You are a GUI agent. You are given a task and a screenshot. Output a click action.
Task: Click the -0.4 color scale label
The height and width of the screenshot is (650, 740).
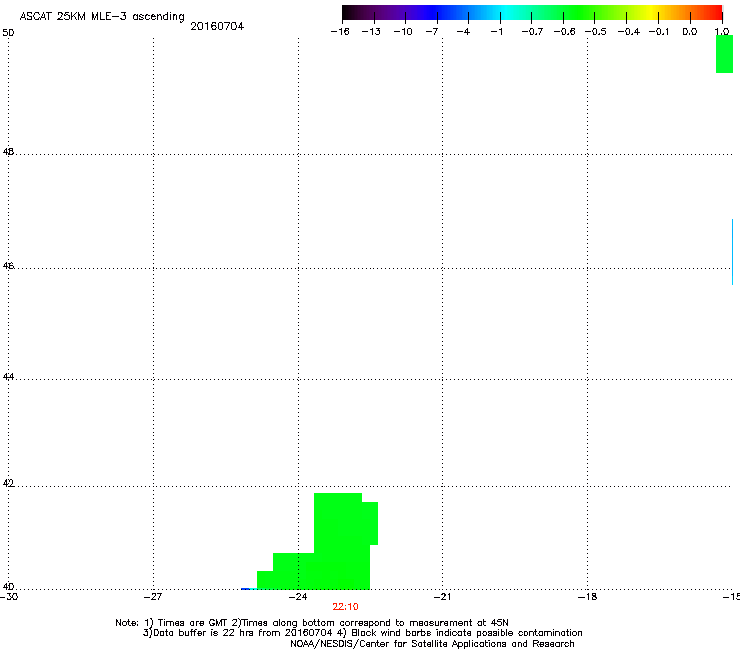click(x=629, y=32)
